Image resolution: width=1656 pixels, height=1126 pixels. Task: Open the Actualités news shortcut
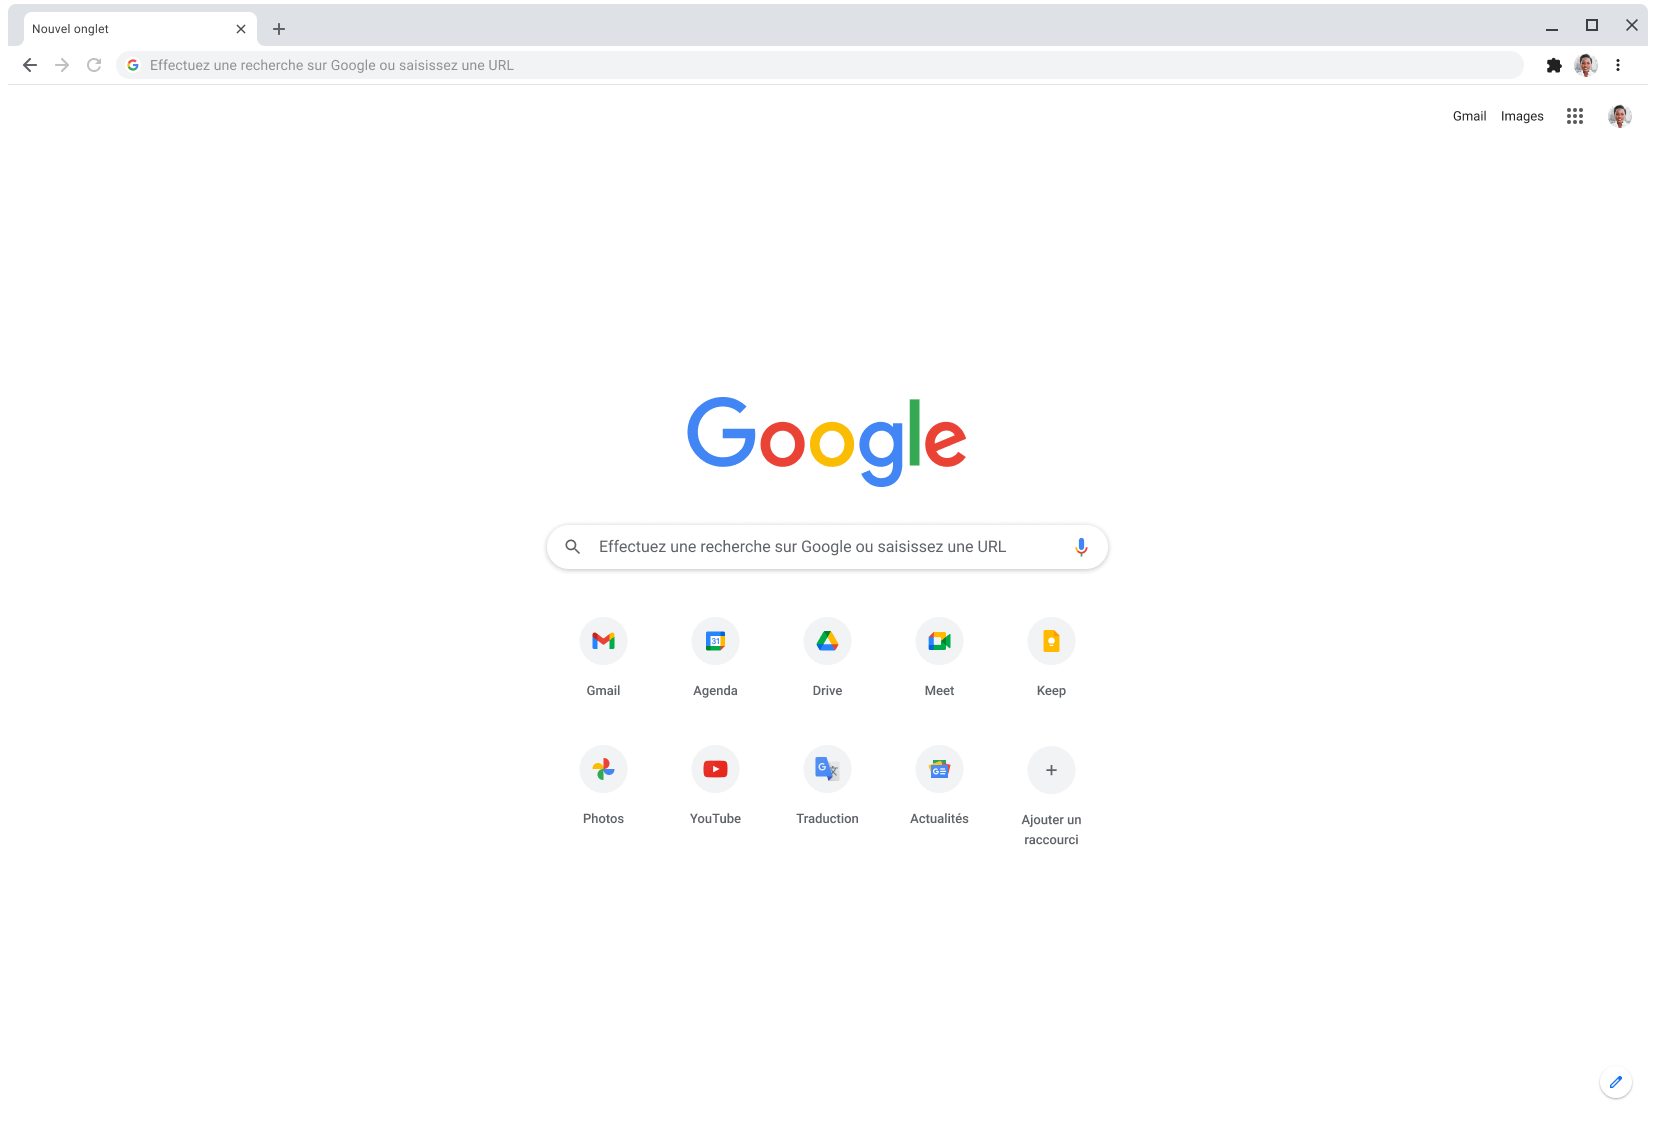[939, 769]
